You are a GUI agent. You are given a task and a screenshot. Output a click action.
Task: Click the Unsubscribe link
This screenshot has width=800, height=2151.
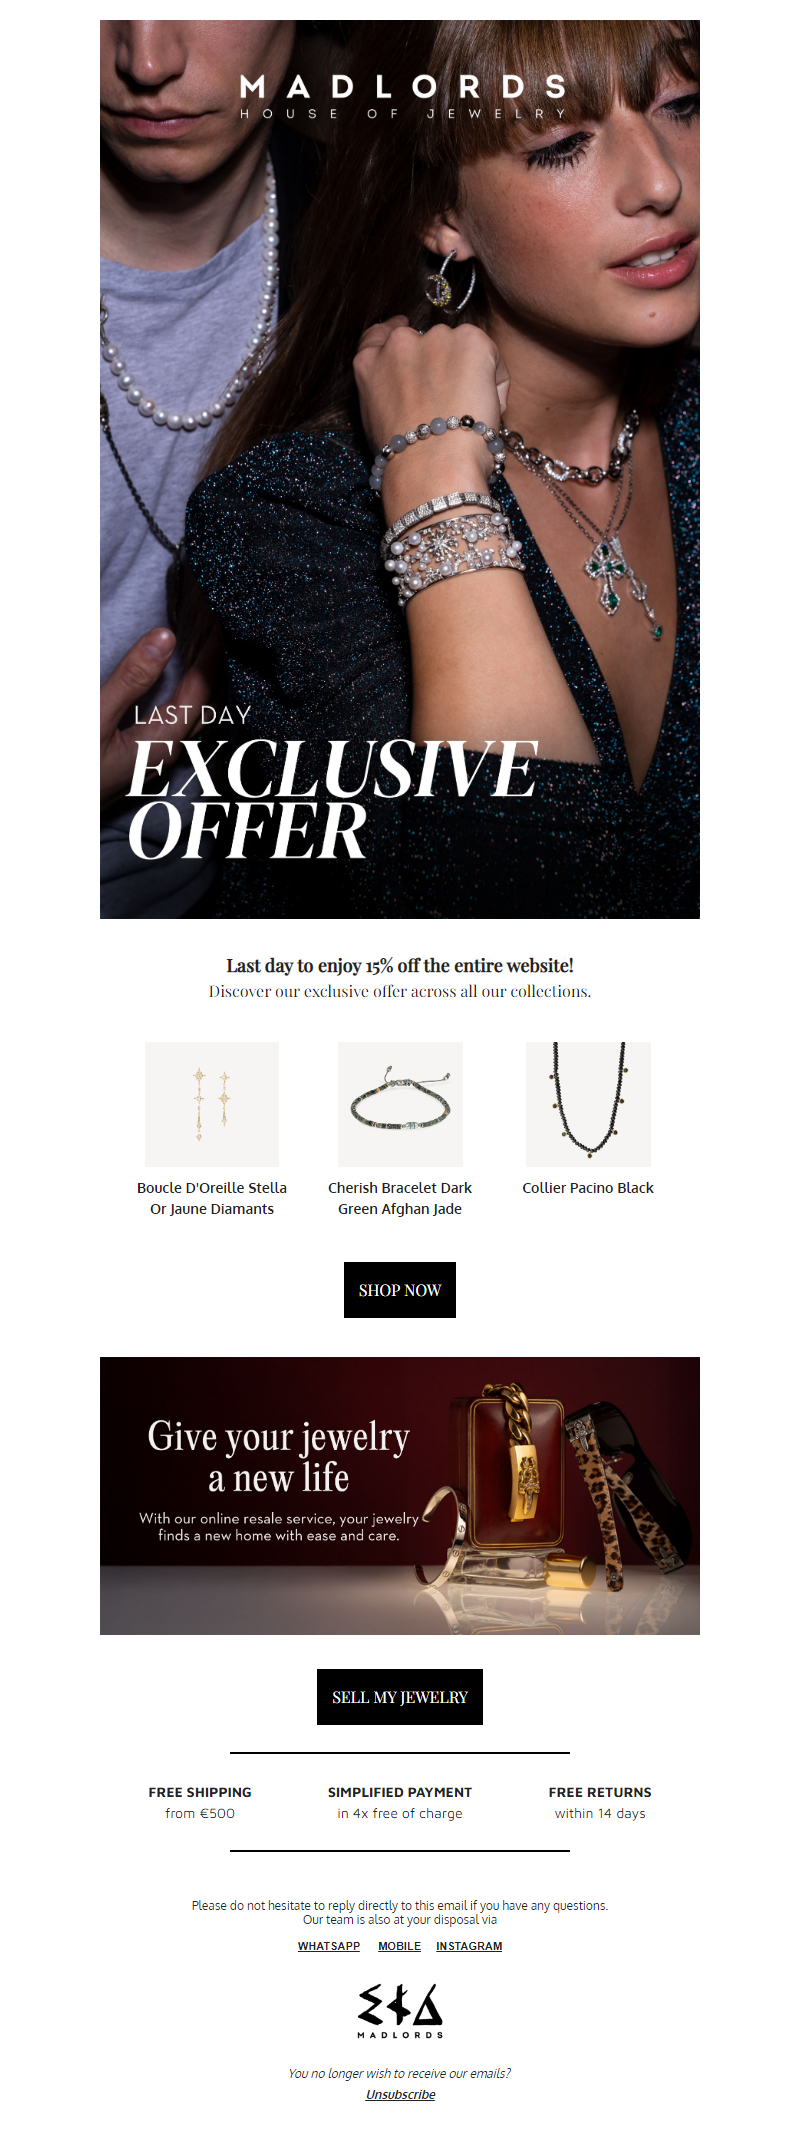pos(400,2094)
